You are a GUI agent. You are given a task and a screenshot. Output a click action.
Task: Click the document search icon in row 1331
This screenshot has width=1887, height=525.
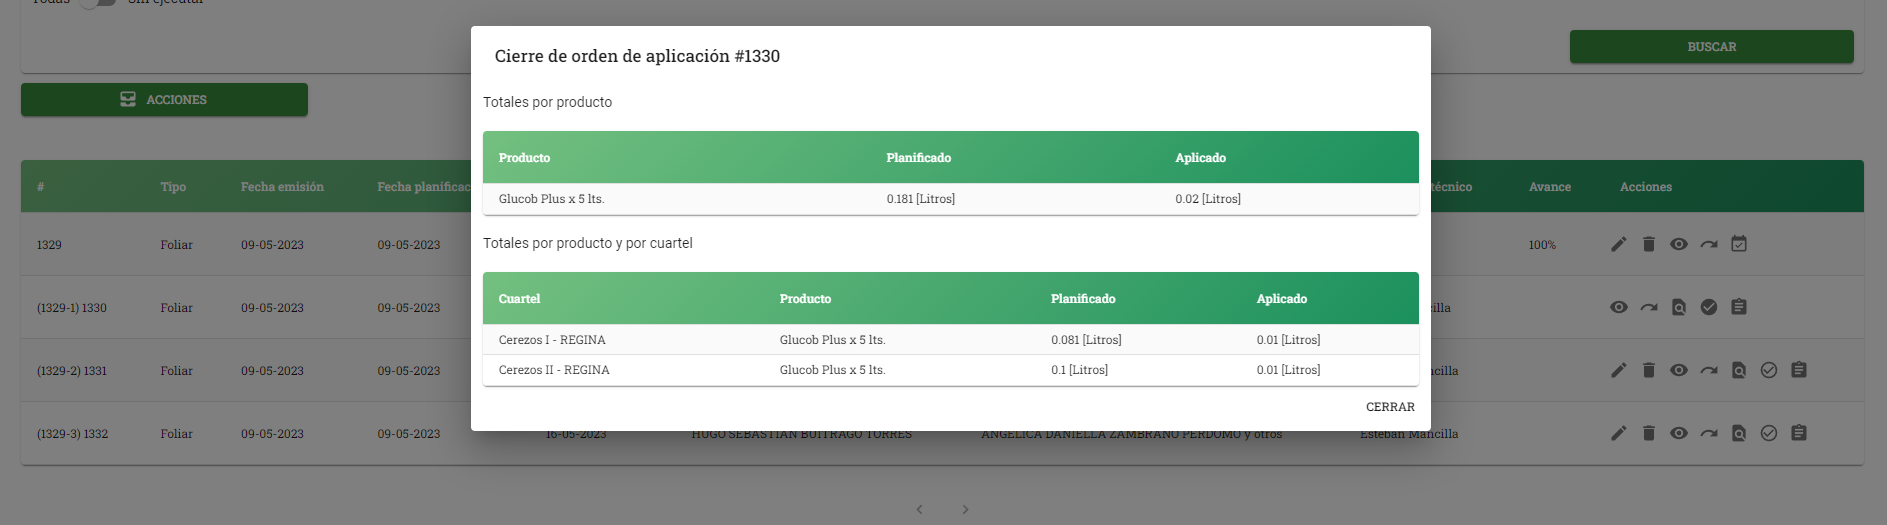[x=1739, y=370]
